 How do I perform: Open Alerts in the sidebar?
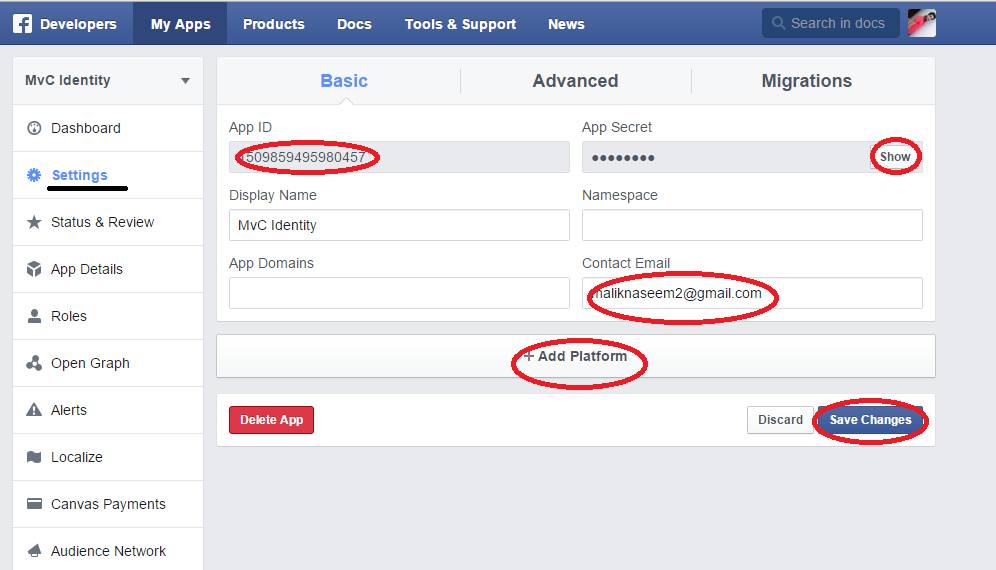click(108, 411)
